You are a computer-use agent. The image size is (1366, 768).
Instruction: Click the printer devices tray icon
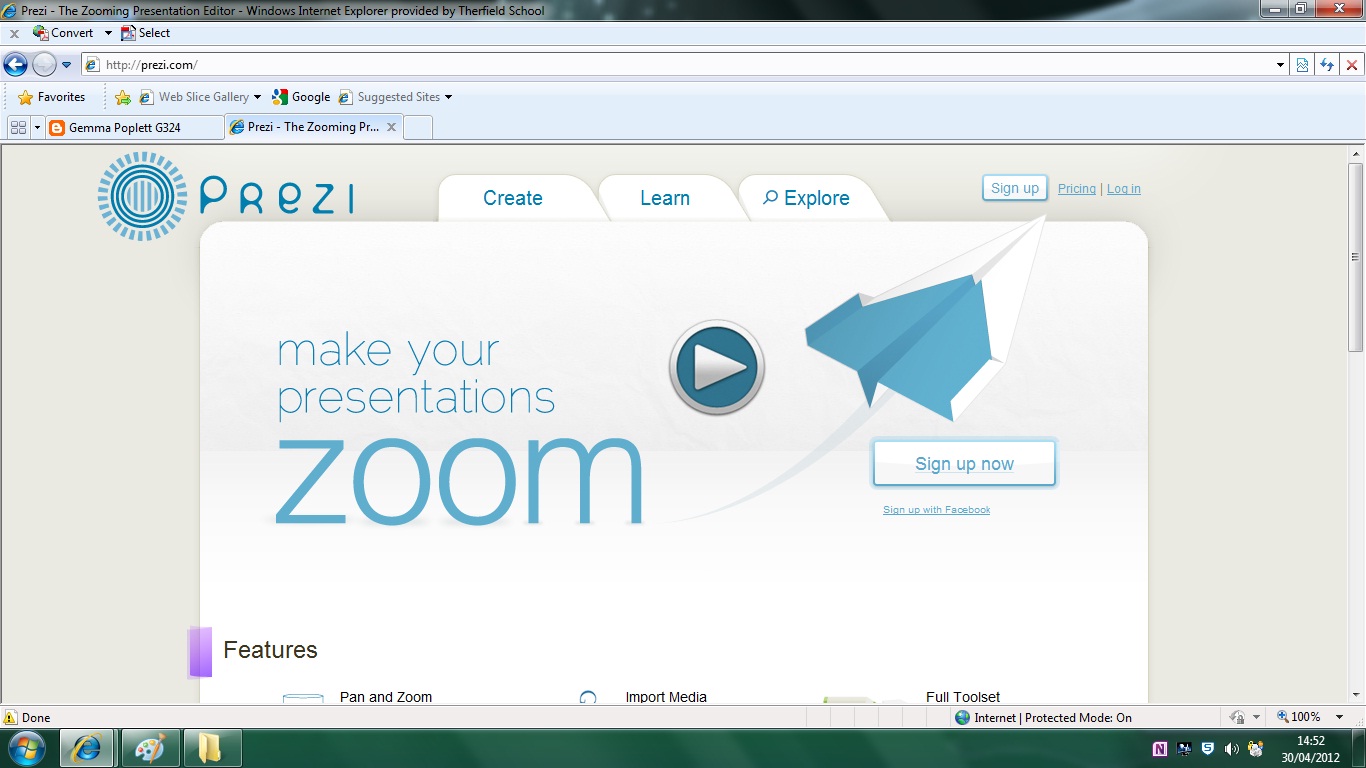pos(1256,748)
